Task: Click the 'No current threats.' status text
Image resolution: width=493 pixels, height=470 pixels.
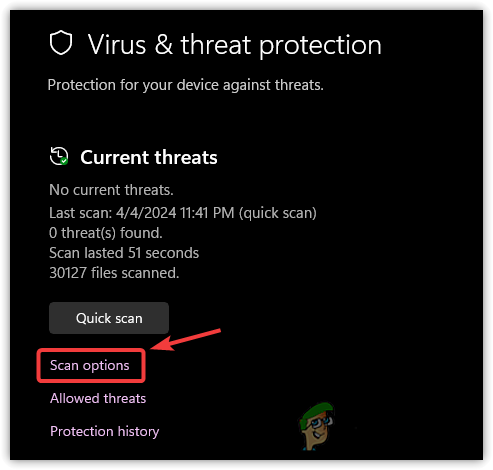Action: click(x=111, y=190)
